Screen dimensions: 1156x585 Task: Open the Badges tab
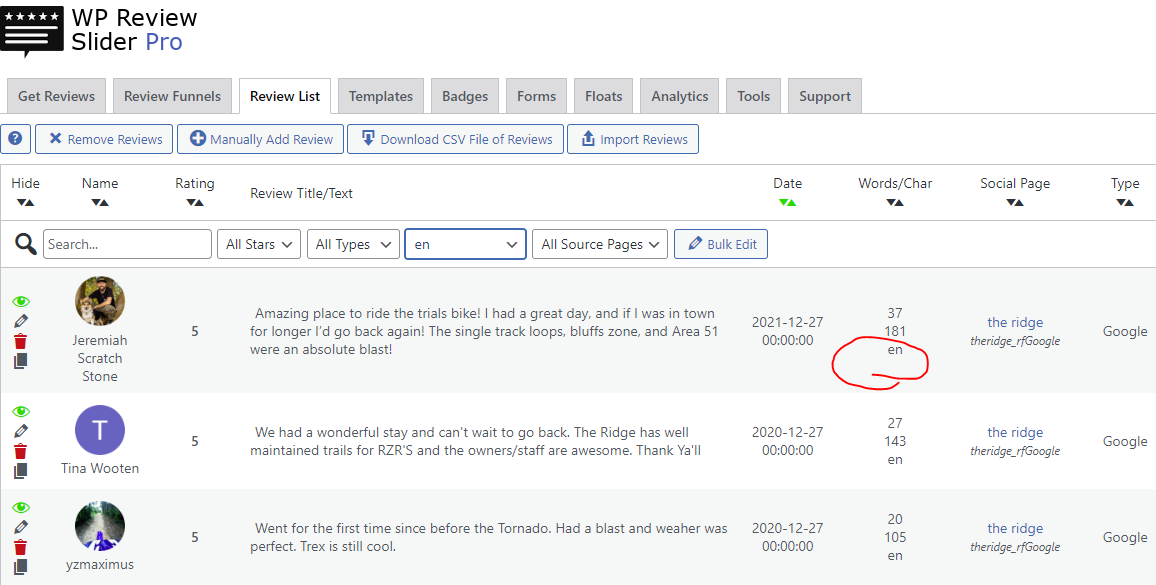tap(465, 96)
